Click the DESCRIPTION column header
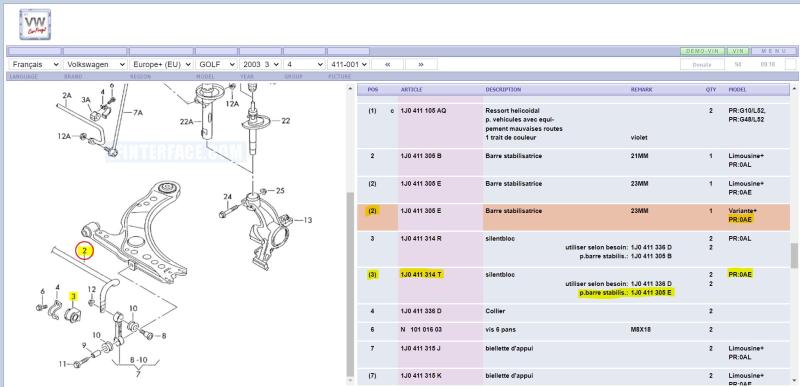 [503, 90]
